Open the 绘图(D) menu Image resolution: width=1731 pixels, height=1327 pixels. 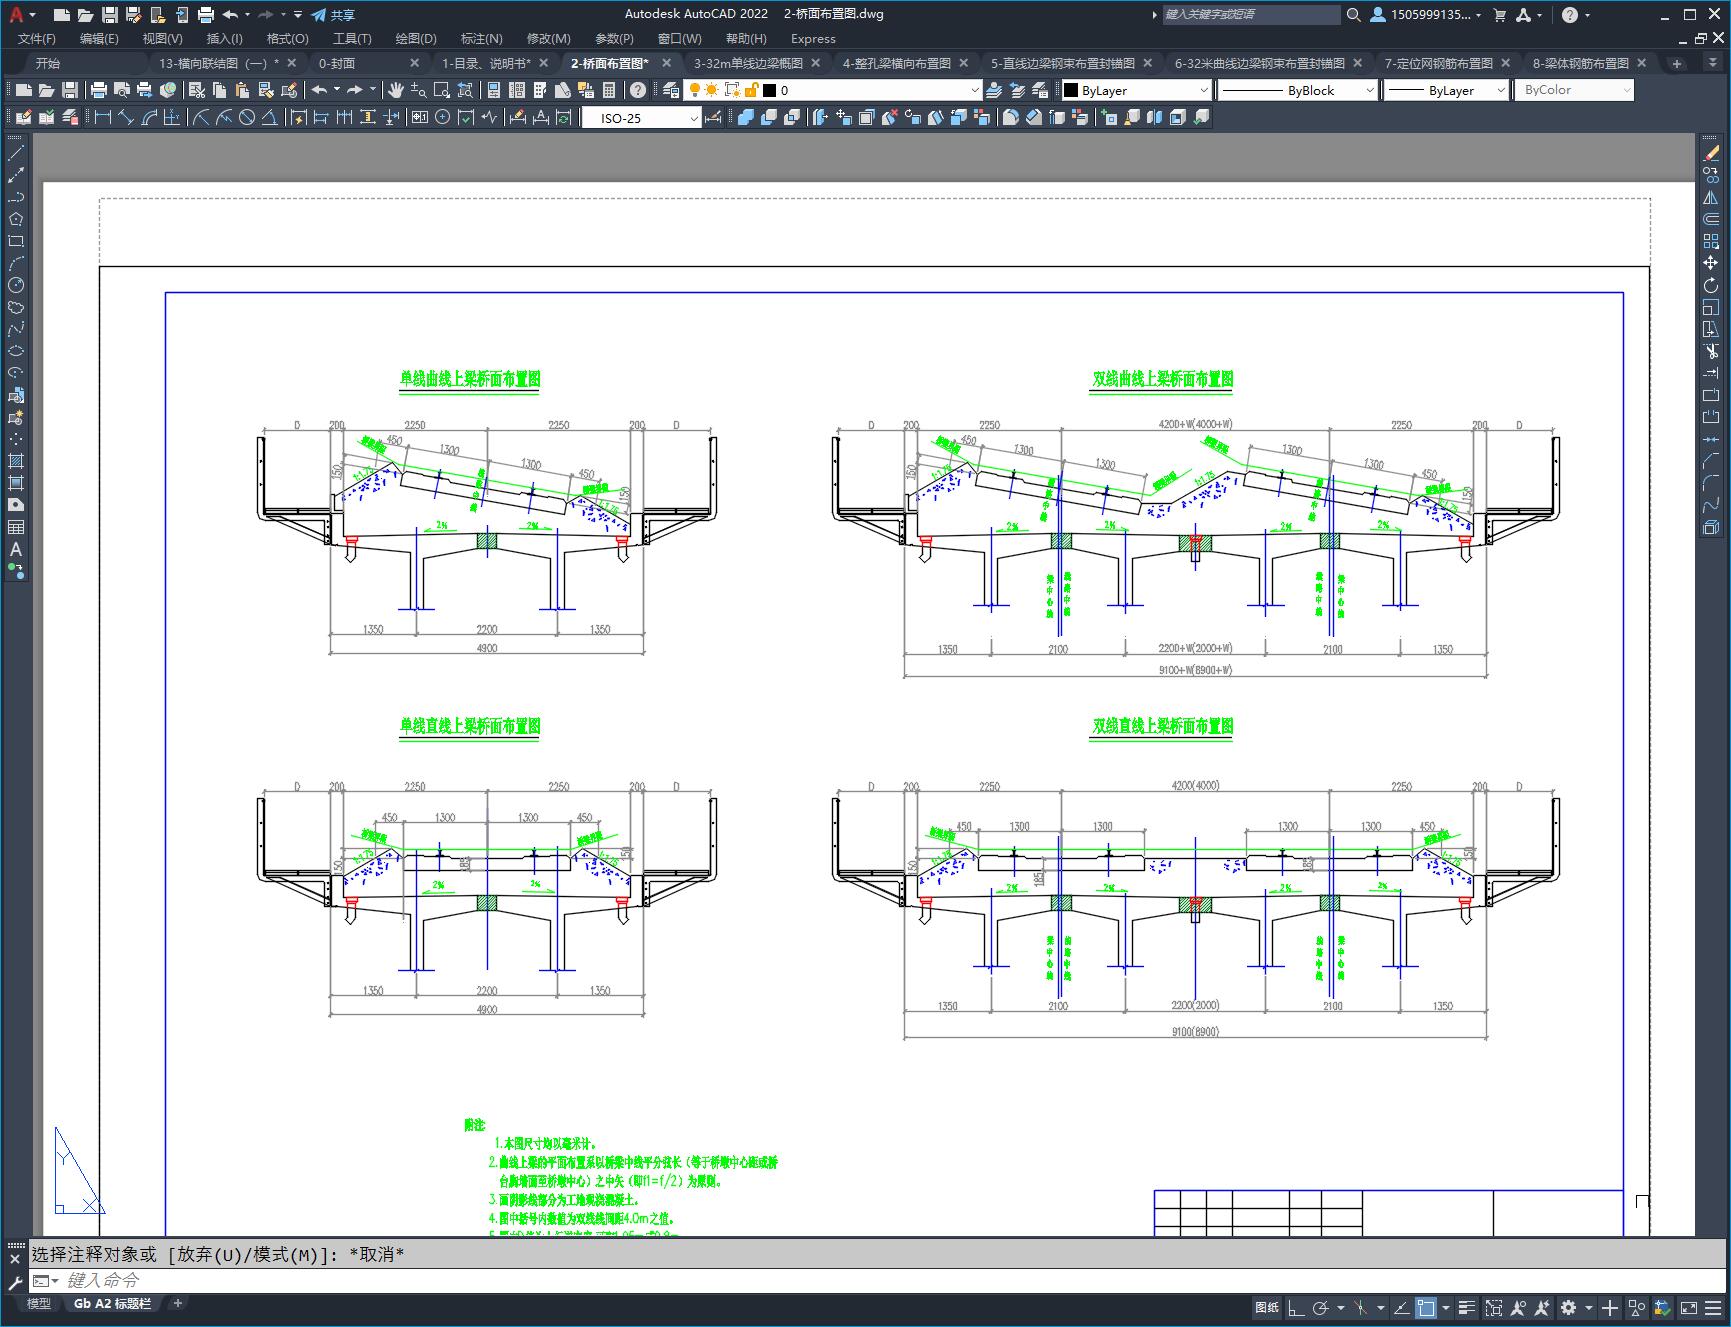(x=416, y=38)
